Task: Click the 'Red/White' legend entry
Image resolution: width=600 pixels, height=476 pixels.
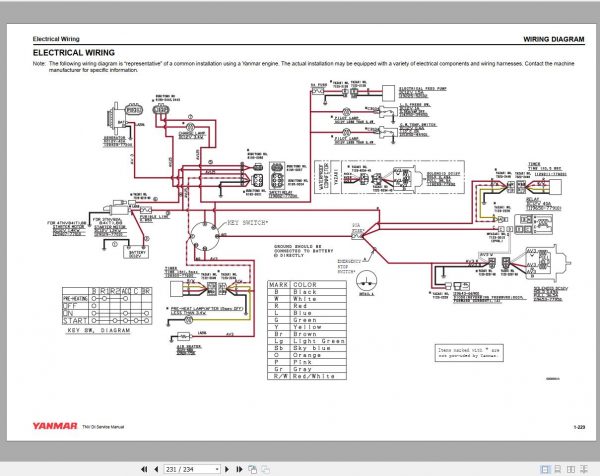Action: point(313,376)
